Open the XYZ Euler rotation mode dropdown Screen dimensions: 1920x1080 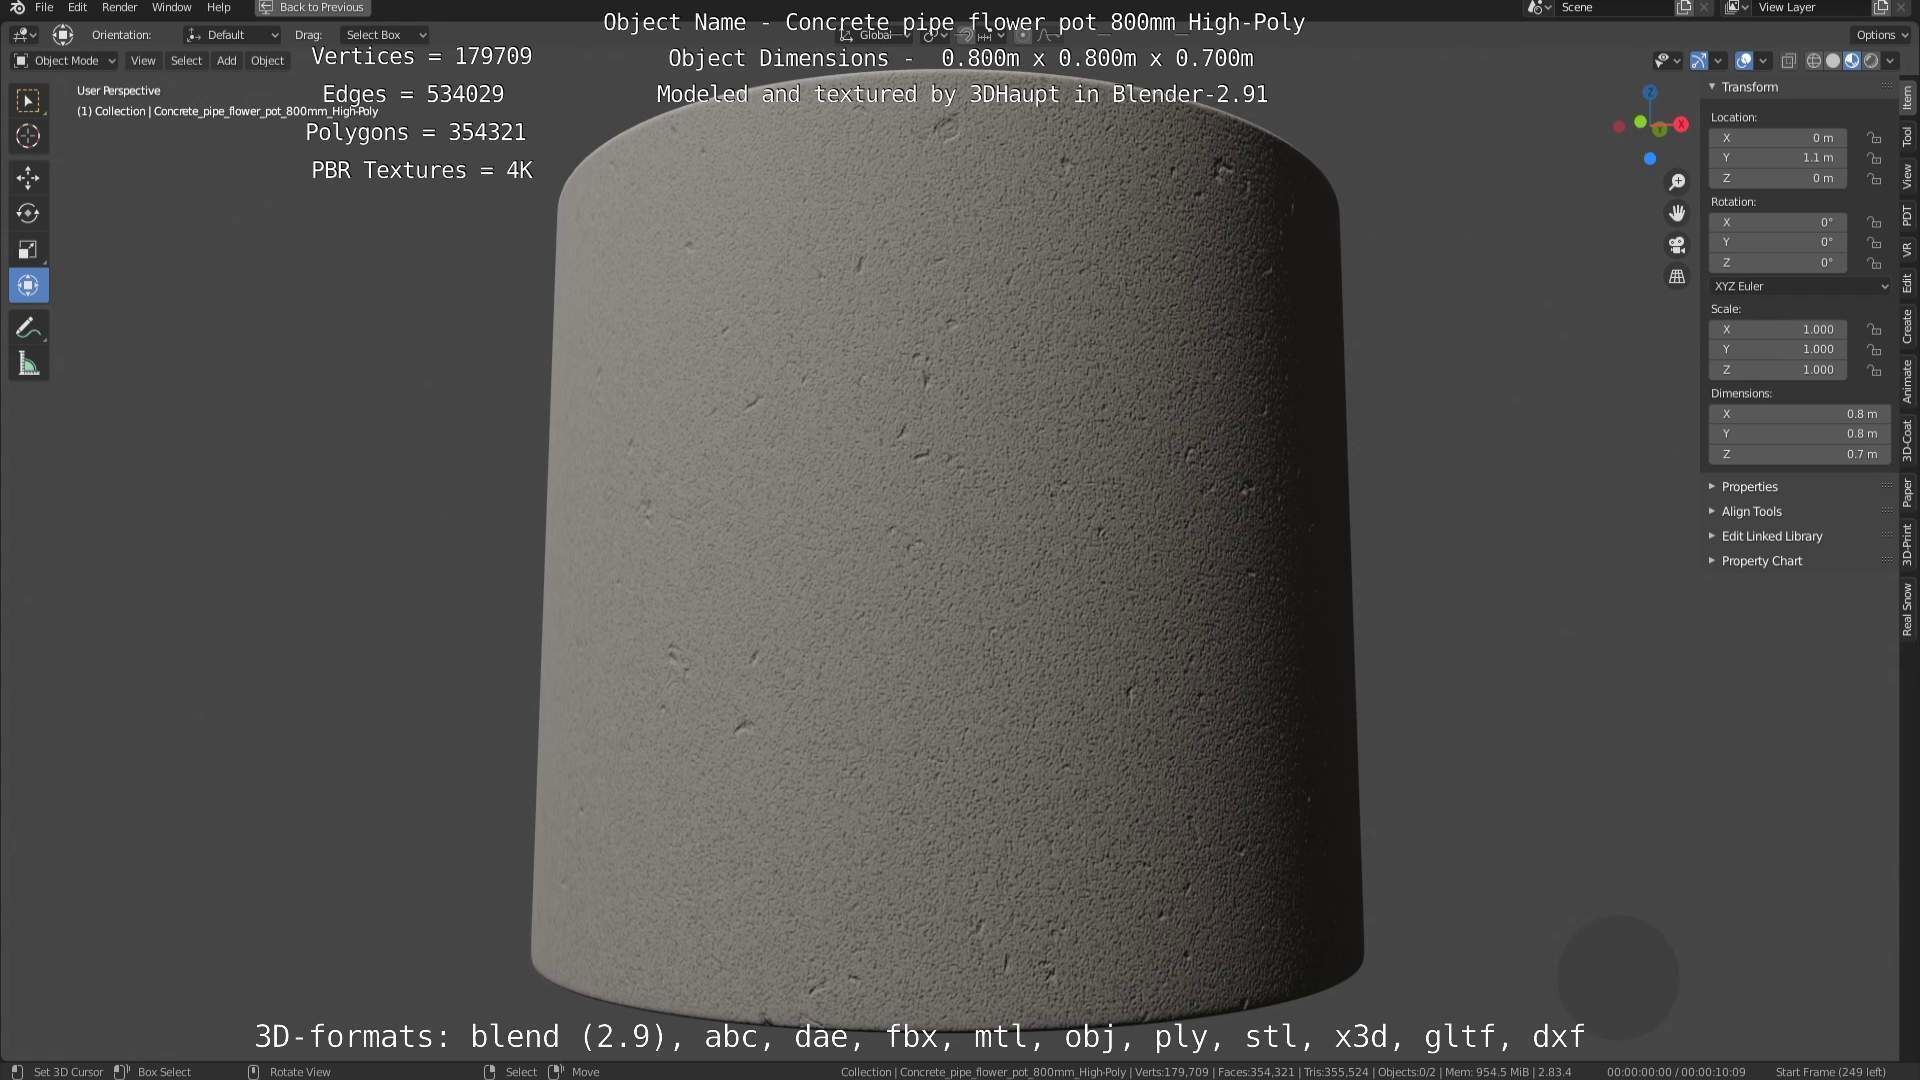click(x=1800, y=286)
